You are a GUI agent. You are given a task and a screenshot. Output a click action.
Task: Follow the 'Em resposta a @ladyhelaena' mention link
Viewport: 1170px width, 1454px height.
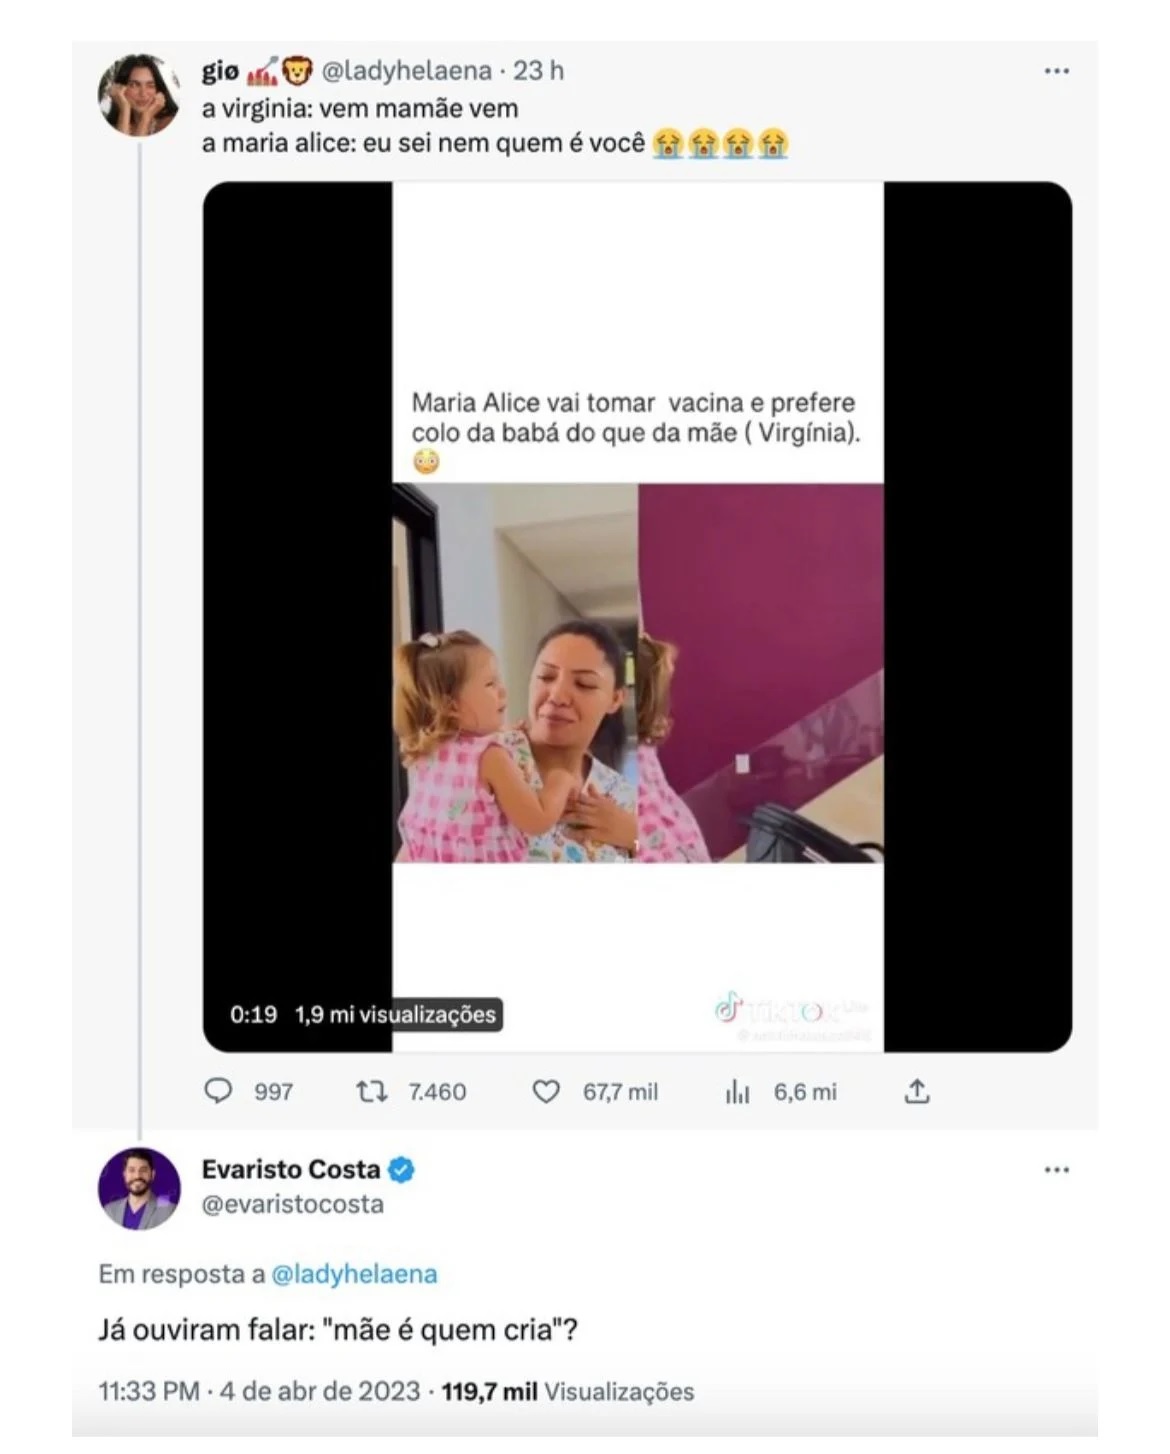tap(354, 1274)
